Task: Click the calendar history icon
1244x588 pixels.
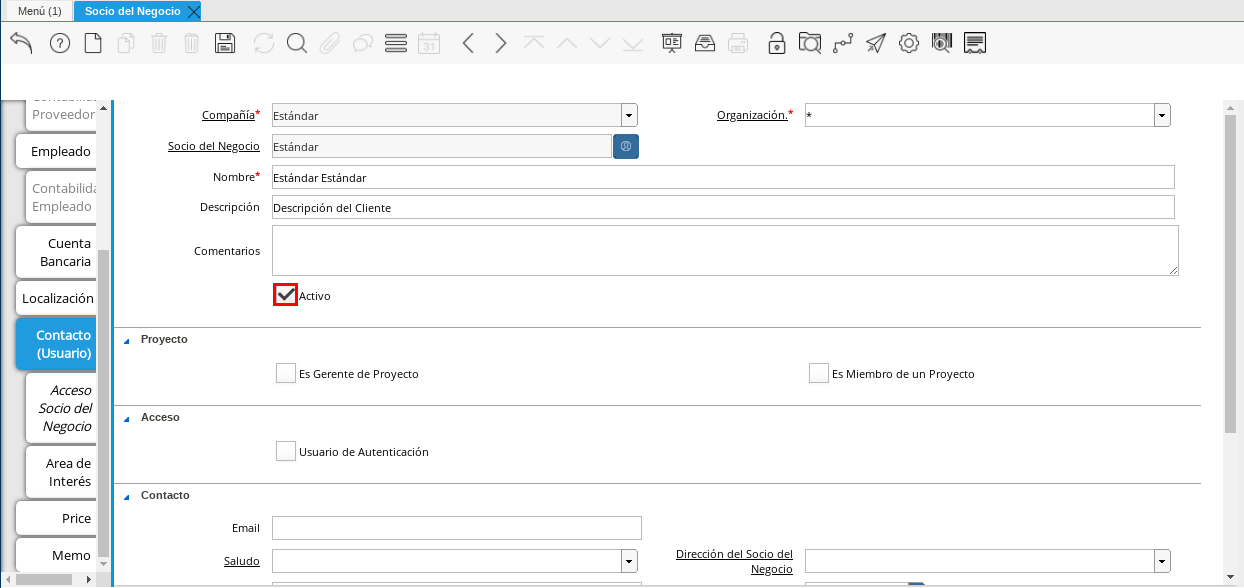Action: pyautogui.click(x=429, y=43)
